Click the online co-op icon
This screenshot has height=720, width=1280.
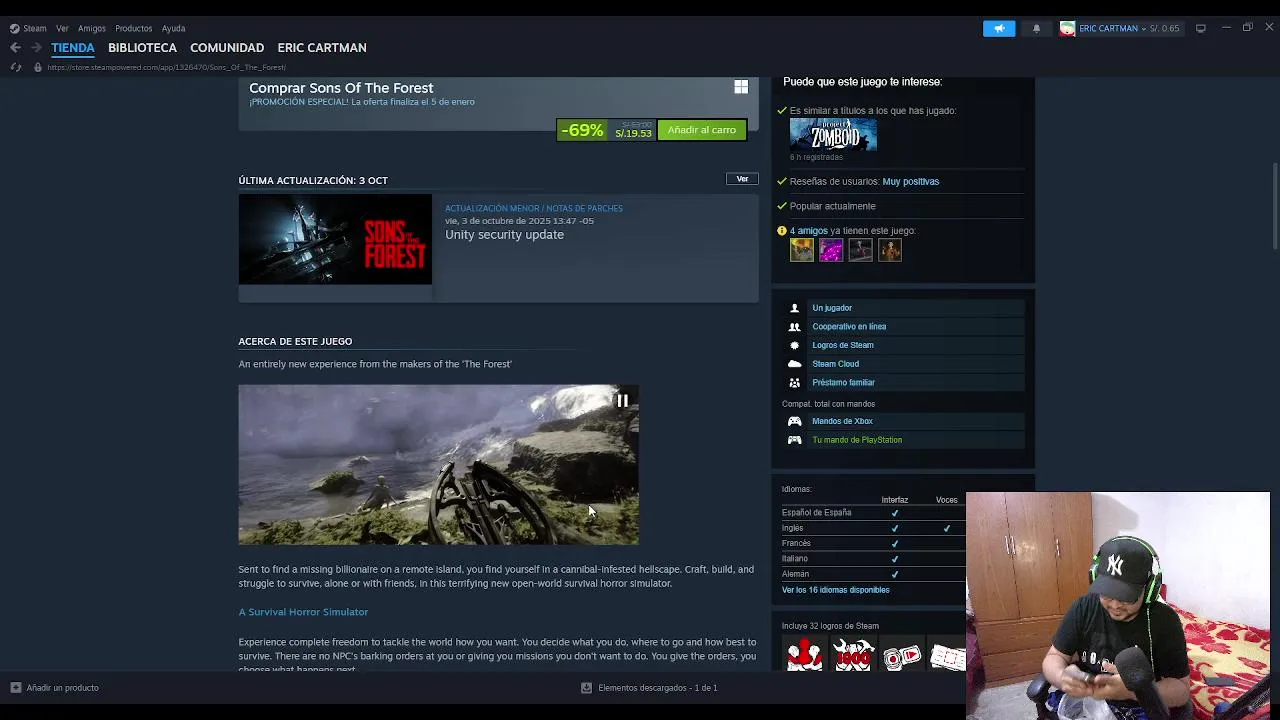794,327
